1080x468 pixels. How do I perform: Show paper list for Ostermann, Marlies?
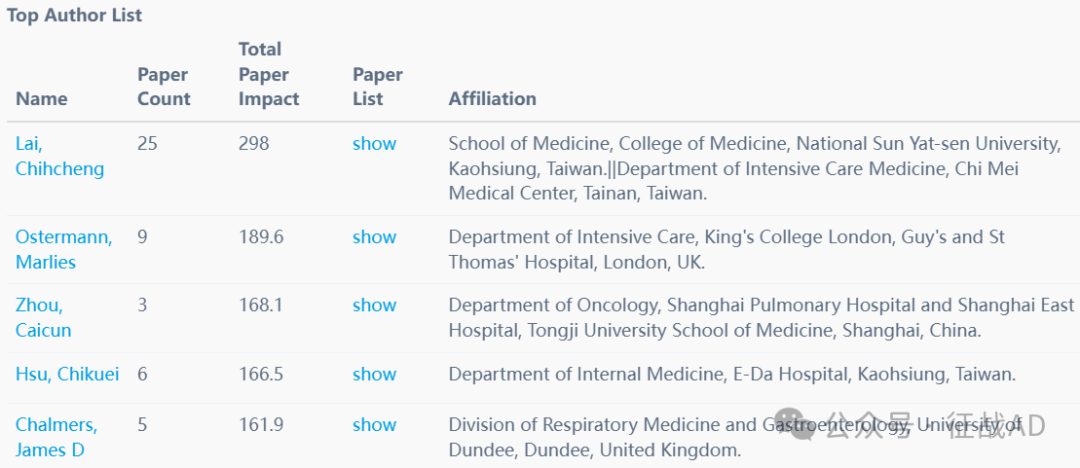[374, 237]
